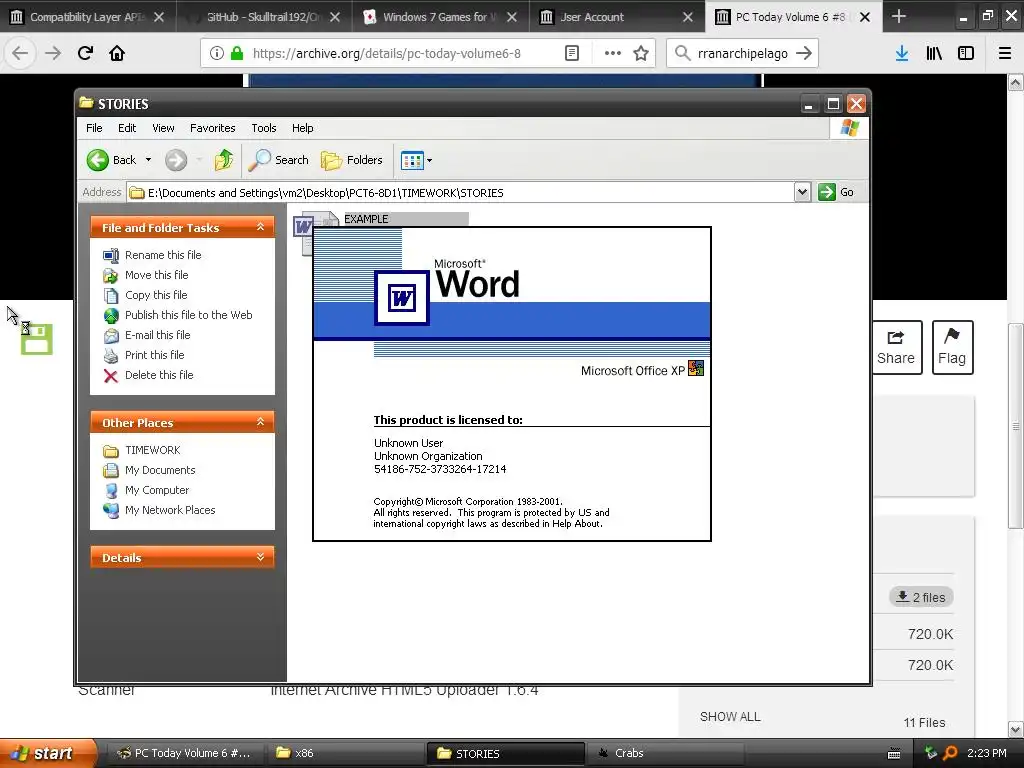Click the globe publish icon
1024x768 pixels.
pyautogui.click(x=111, y=315)
